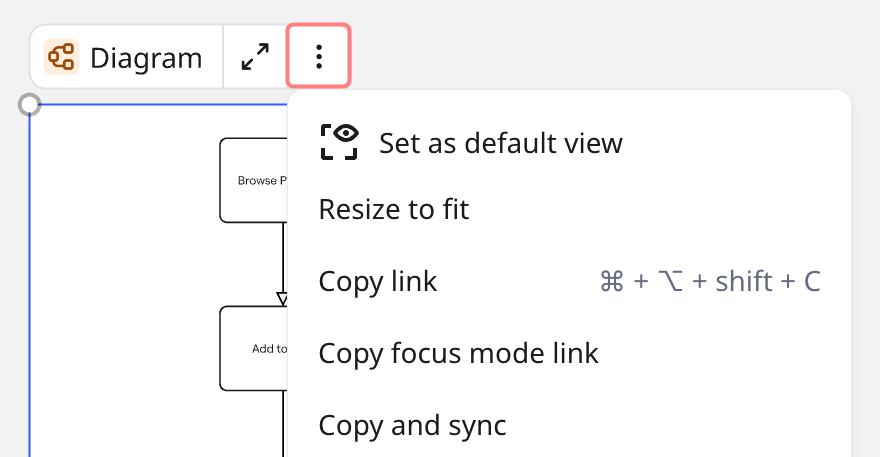Click the orange Diagram type icon

[x=61, y=57]
